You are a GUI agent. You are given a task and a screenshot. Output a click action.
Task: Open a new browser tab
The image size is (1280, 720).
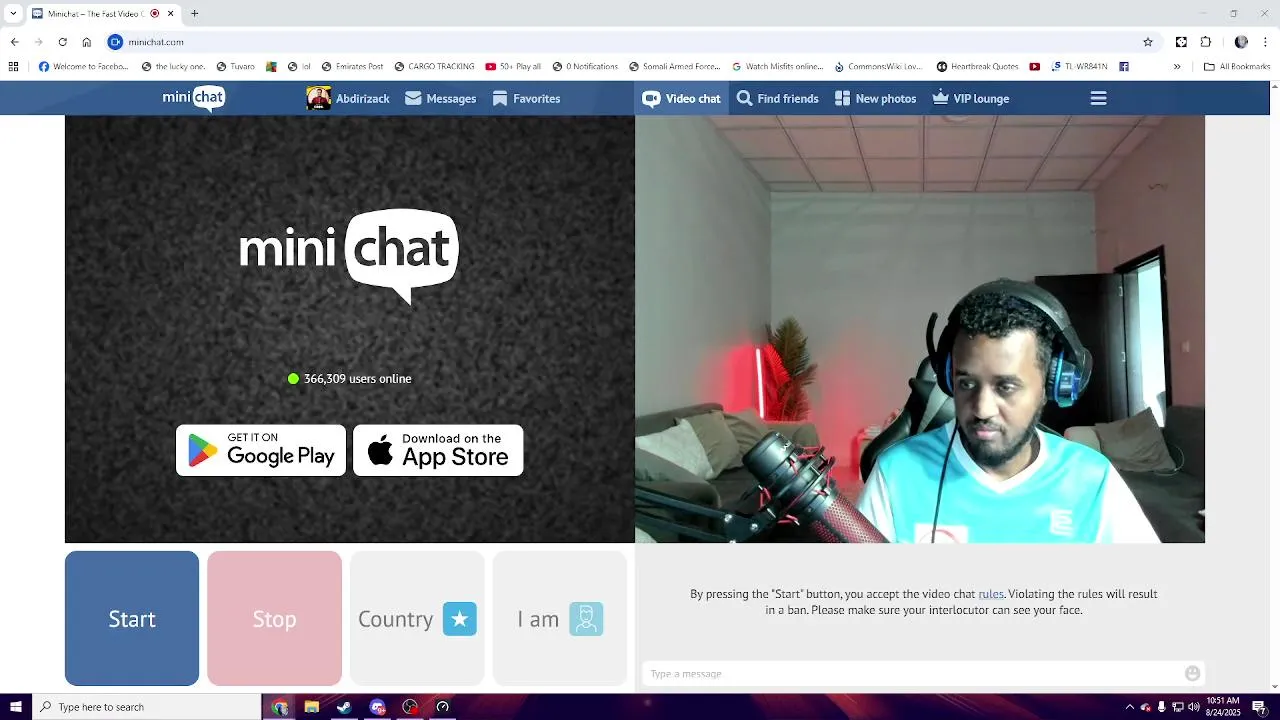pos(195,14)
